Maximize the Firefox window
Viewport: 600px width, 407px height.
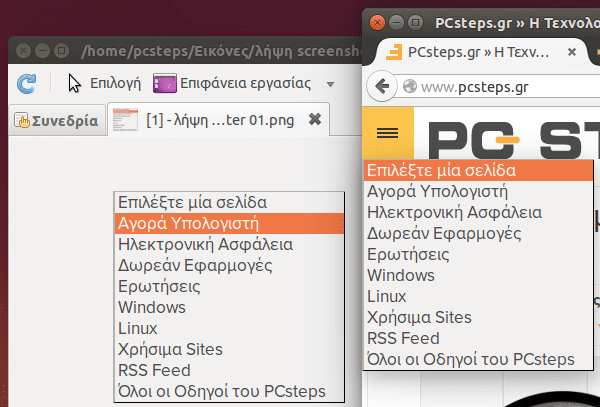pyautogui.click(x=416, y=23)
